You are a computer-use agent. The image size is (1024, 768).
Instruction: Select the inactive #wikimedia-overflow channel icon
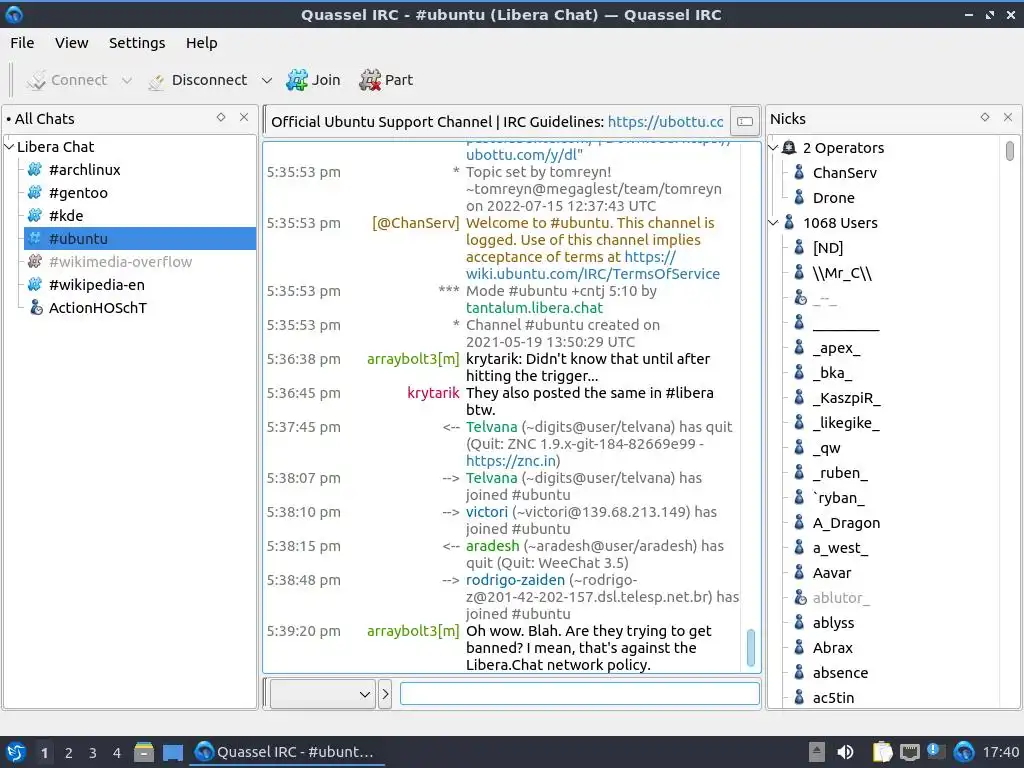35,262
